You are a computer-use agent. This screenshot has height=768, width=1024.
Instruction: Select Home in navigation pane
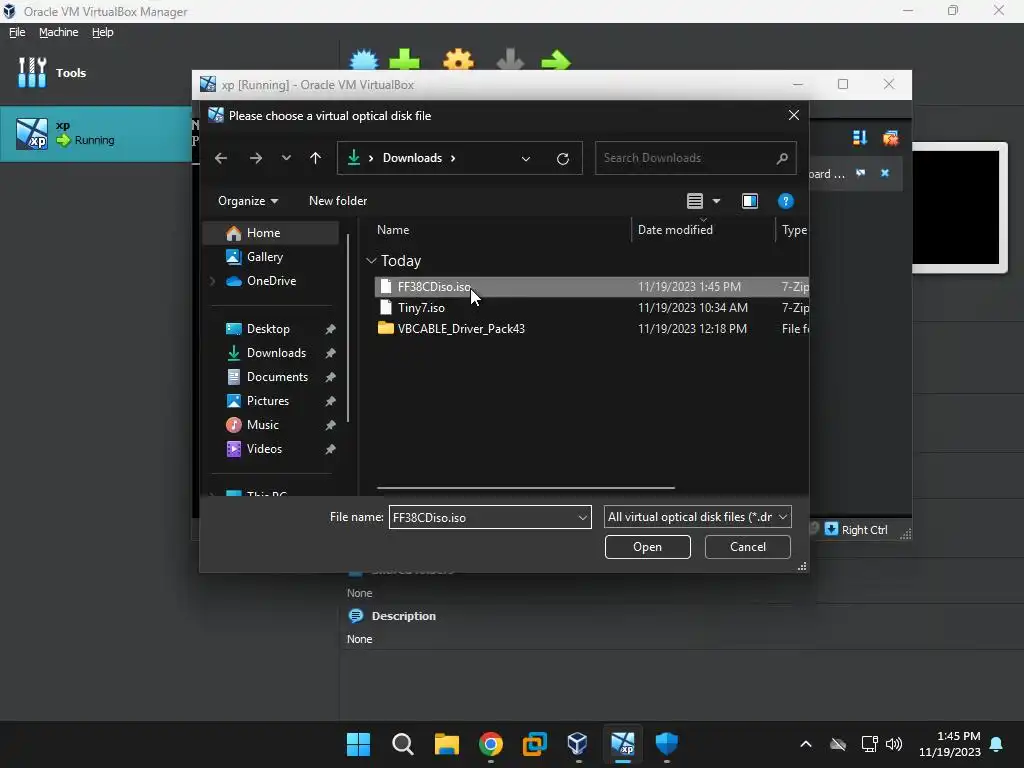pyautogui.click(x=271, y=233)
